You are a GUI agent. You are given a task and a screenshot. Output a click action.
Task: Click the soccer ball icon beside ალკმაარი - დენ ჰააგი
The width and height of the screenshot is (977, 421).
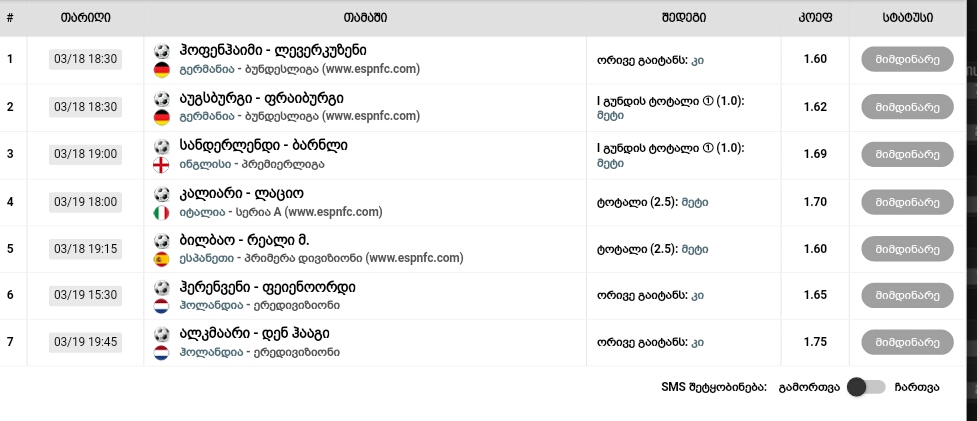click(x=162, y=333)
